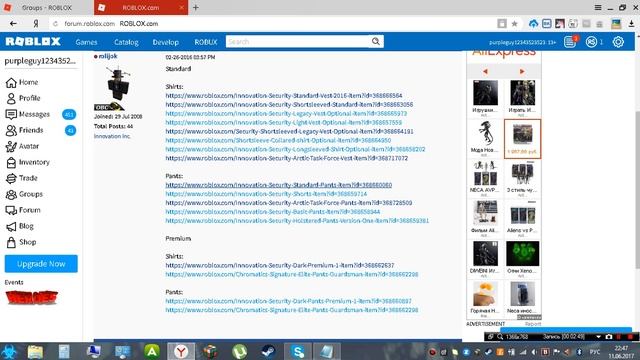Open Forum in the sidebar
Viewport: 640px width, 360px height.
tap(23, 210)
